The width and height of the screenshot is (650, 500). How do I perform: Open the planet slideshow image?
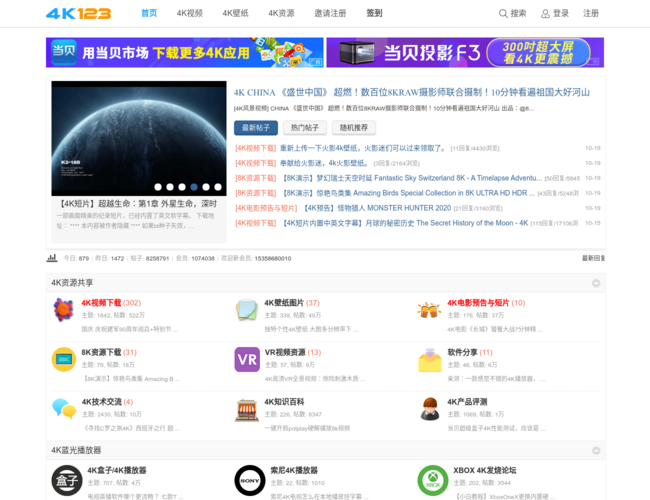139,138
